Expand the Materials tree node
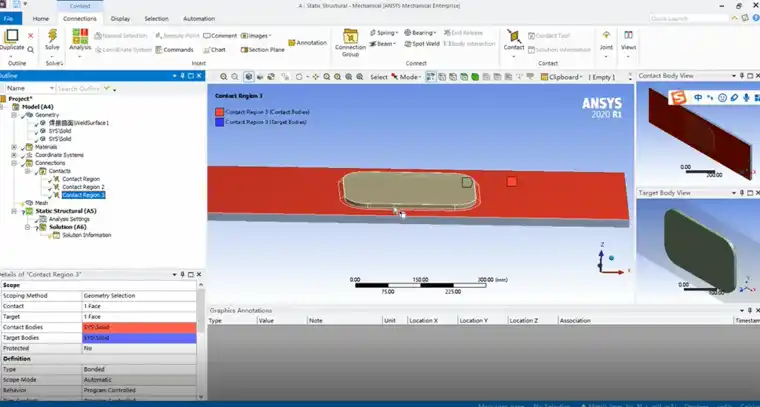This screenshot has height=407, width=760. pos(14,147)
